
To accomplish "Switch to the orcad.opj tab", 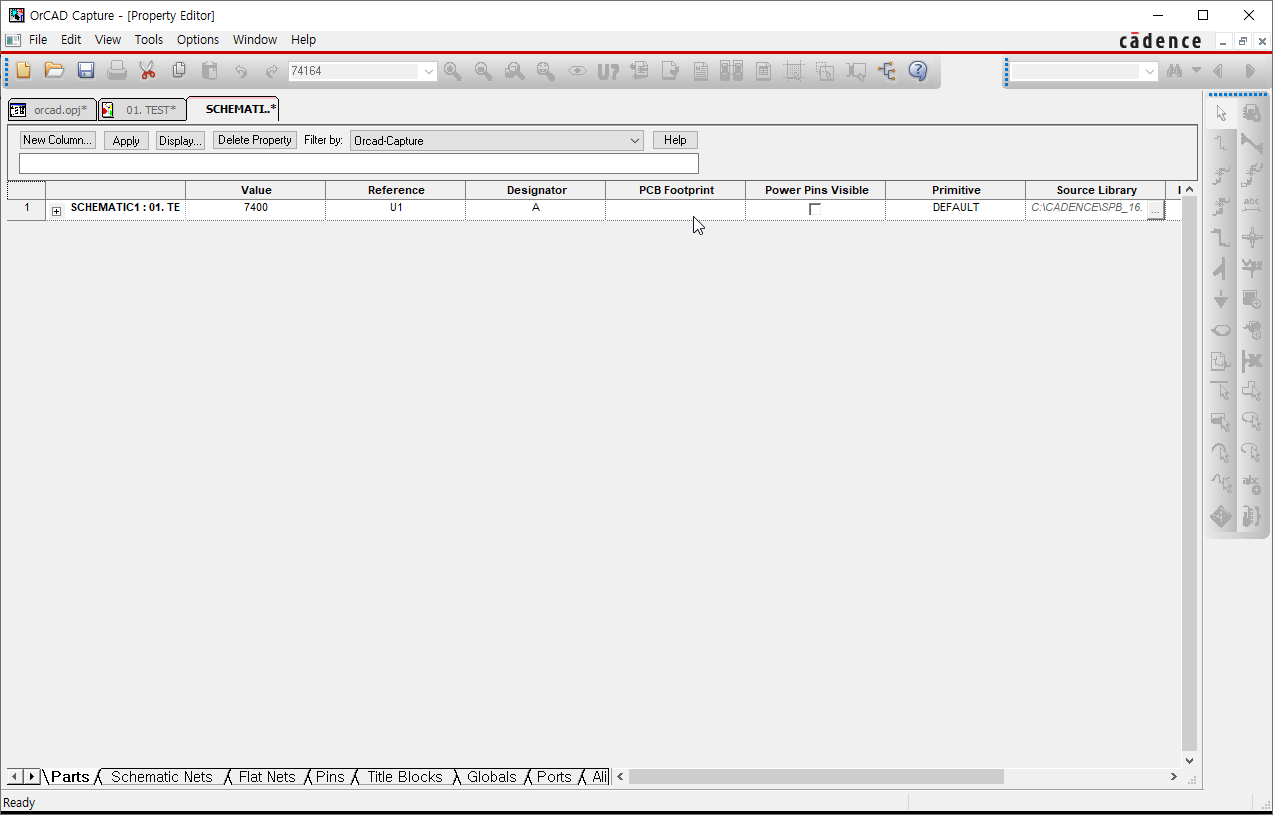I will 52,110.
